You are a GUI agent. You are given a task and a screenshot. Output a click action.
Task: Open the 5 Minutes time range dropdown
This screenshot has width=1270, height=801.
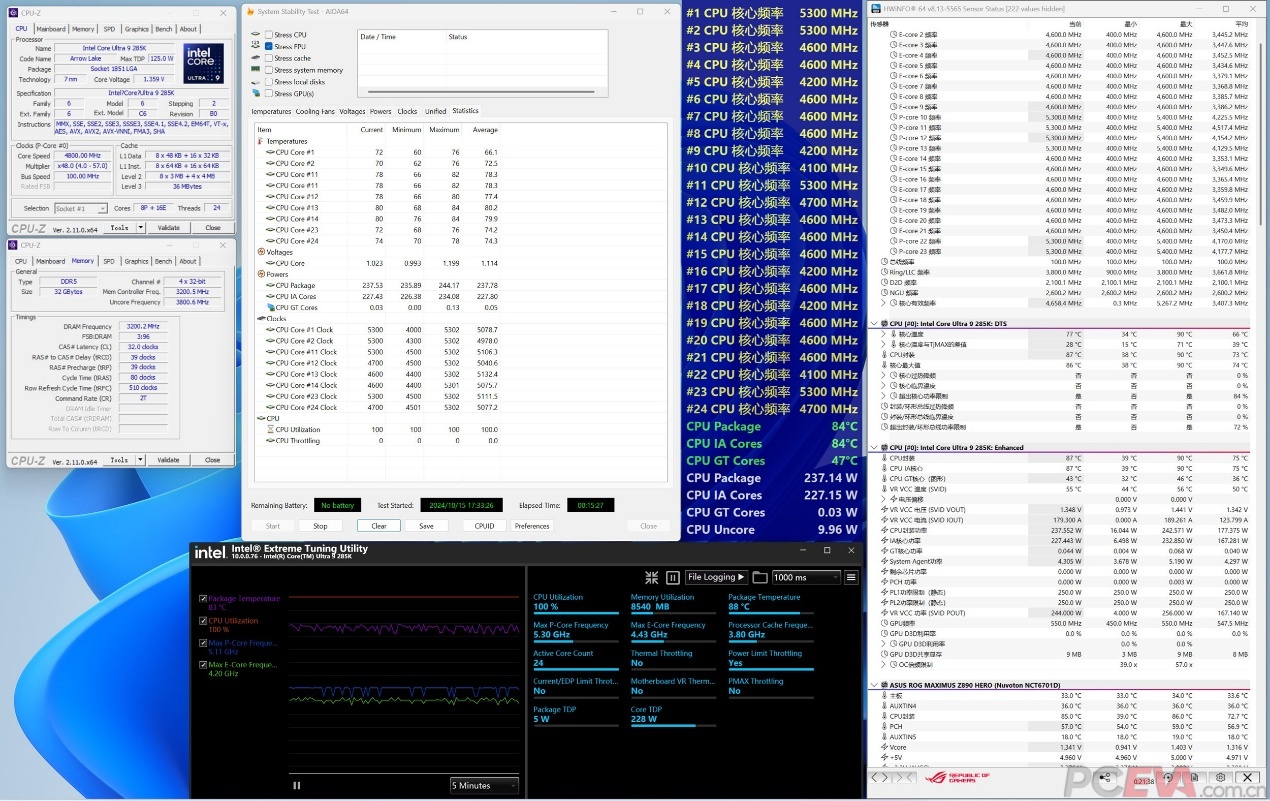coord(484,786)
